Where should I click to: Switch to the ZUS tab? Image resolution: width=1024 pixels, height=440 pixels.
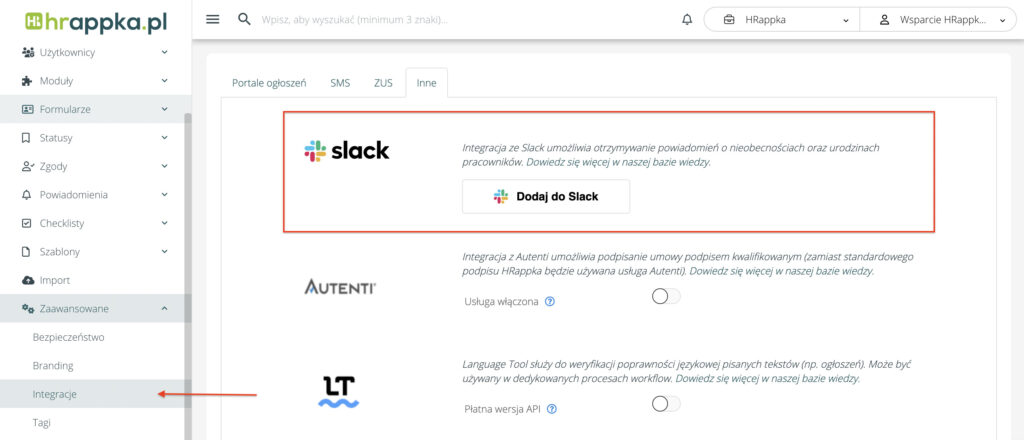[383, 83]
